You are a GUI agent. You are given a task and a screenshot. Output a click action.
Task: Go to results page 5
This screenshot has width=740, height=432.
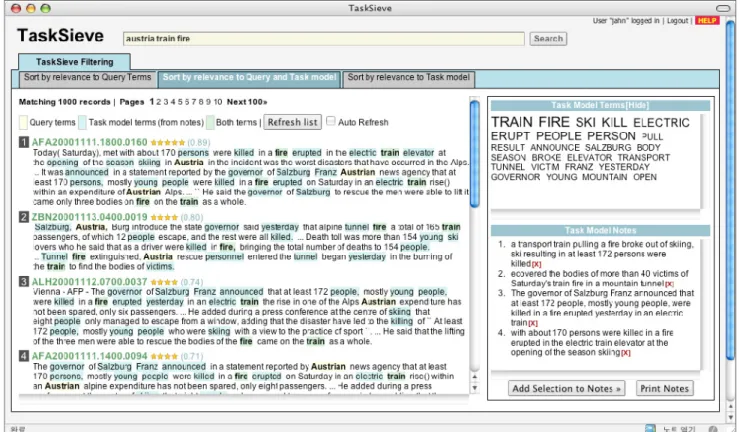pyautogui.click(x=180, y=102)
